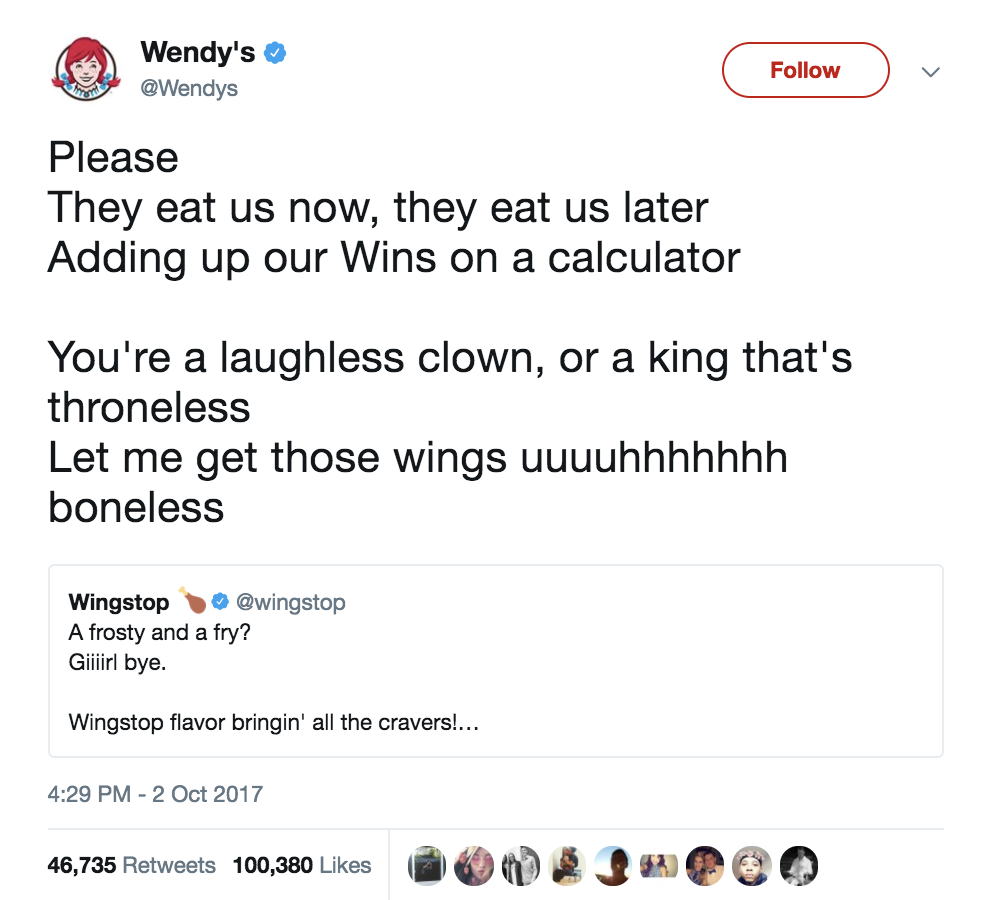Click the drumstick emoji beside Wingstop
This screenshot has width=994, height=900.
tap(192, 600)
